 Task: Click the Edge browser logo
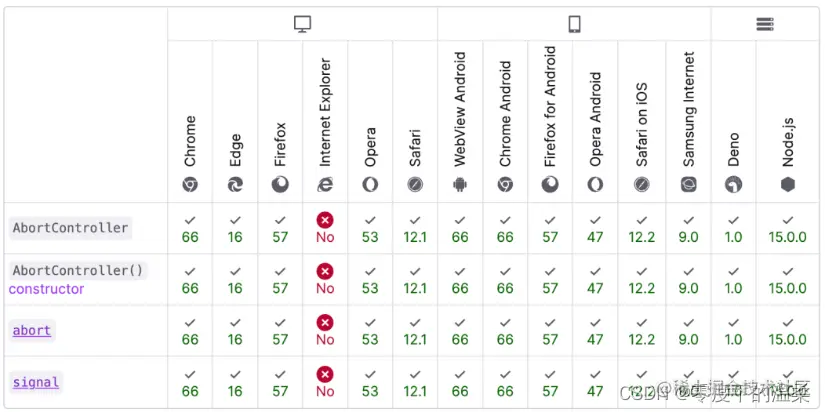click(x=235, y=184)
